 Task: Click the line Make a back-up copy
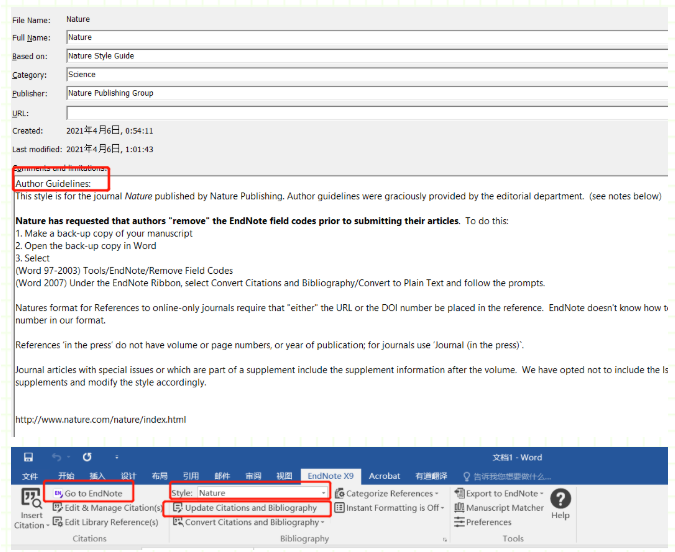pos(104,233)
